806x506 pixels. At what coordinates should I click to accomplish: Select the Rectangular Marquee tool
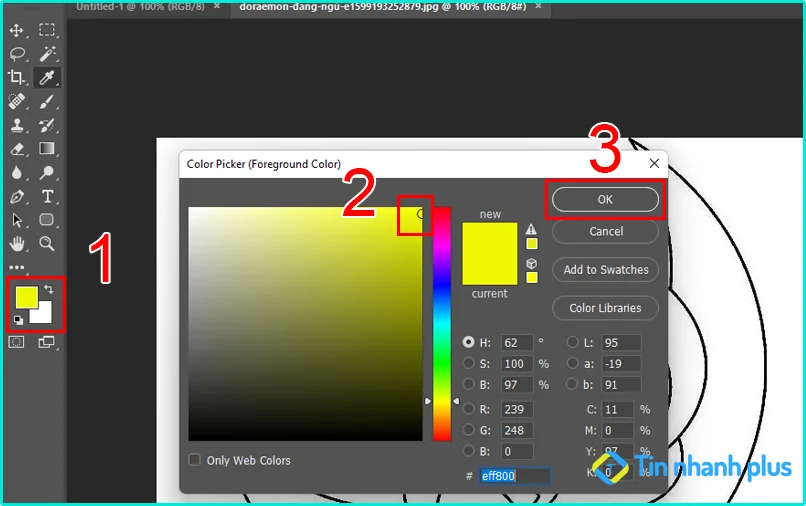point(47,30)
